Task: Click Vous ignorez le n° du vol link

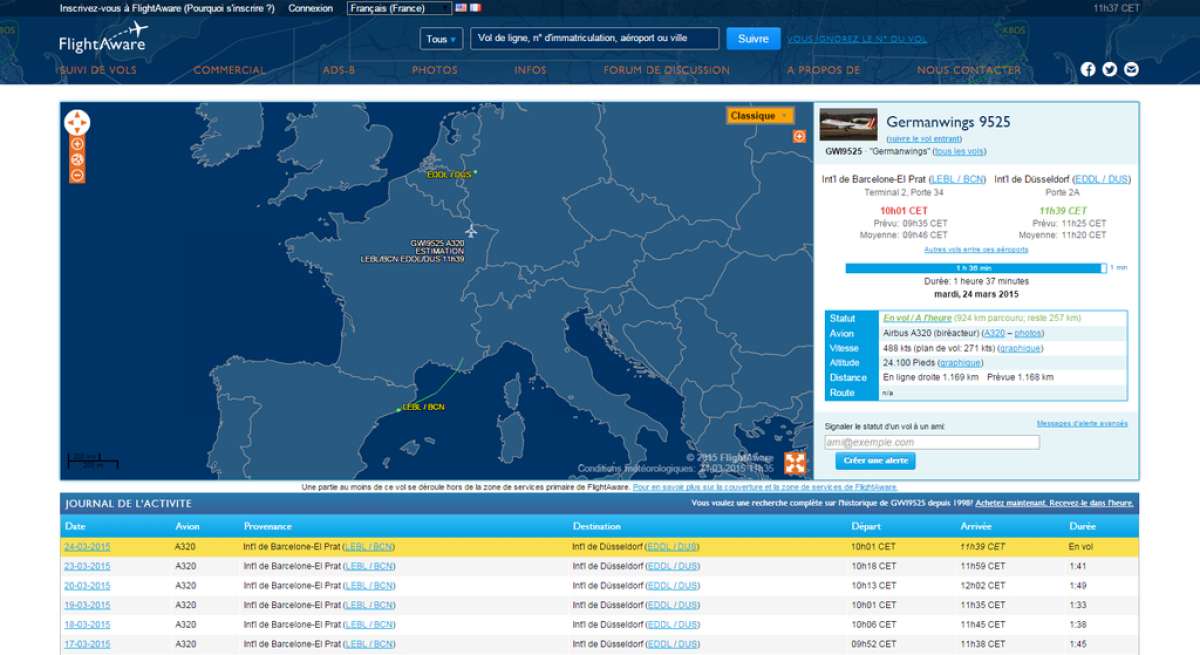Action: (857, 39)
